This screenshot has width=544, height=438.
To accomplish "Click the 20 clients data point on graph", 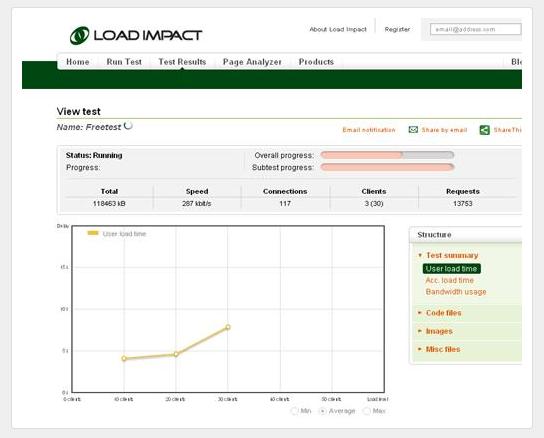I will point(176,354).
